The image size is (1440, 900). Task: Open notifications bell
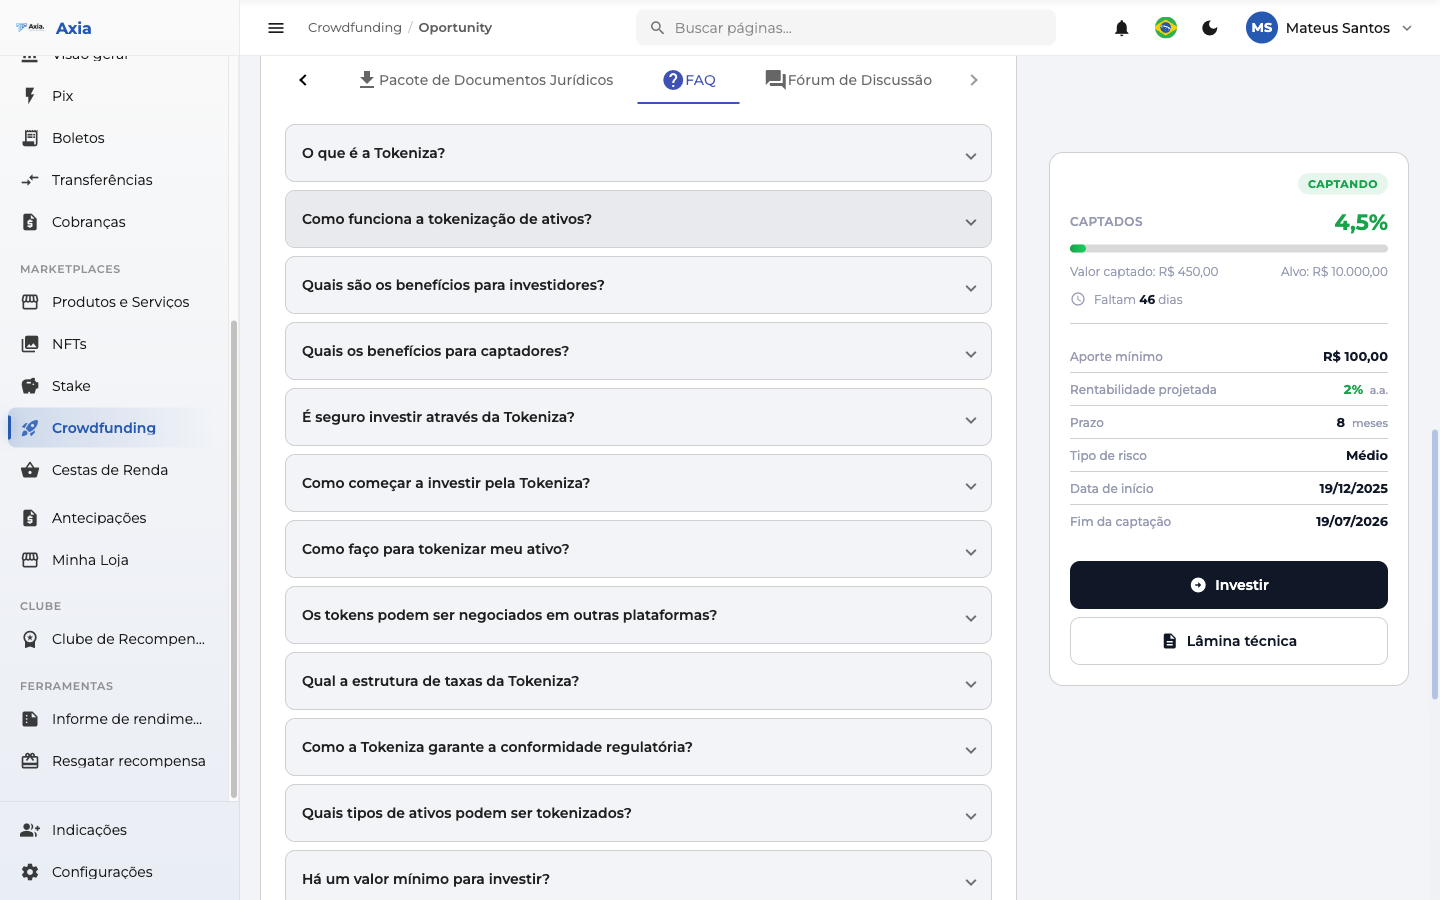(1122, 28)
